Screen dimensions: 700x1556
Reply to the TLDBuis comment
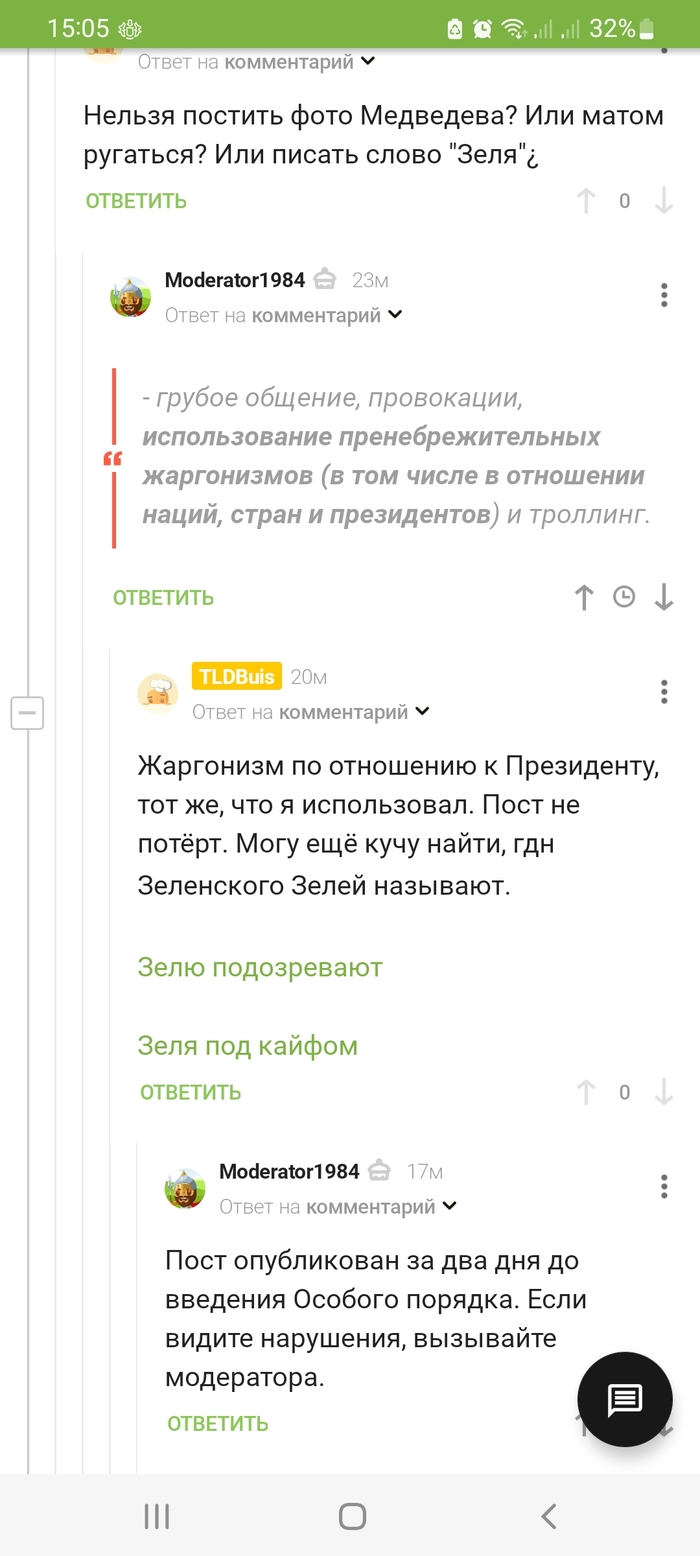[190, 1093]
